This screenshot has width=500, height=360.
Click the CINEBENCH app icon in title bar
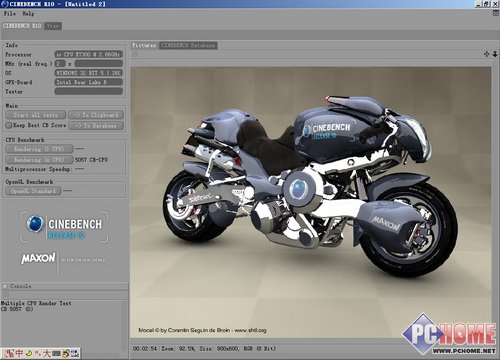[5, 4]
